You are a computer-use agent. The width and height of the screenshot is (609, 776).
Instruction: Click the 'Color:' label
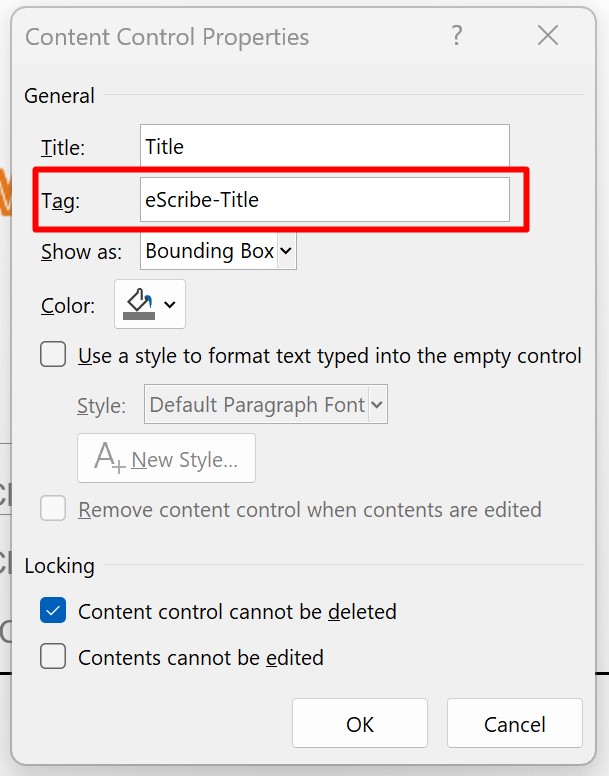[68, 305]
